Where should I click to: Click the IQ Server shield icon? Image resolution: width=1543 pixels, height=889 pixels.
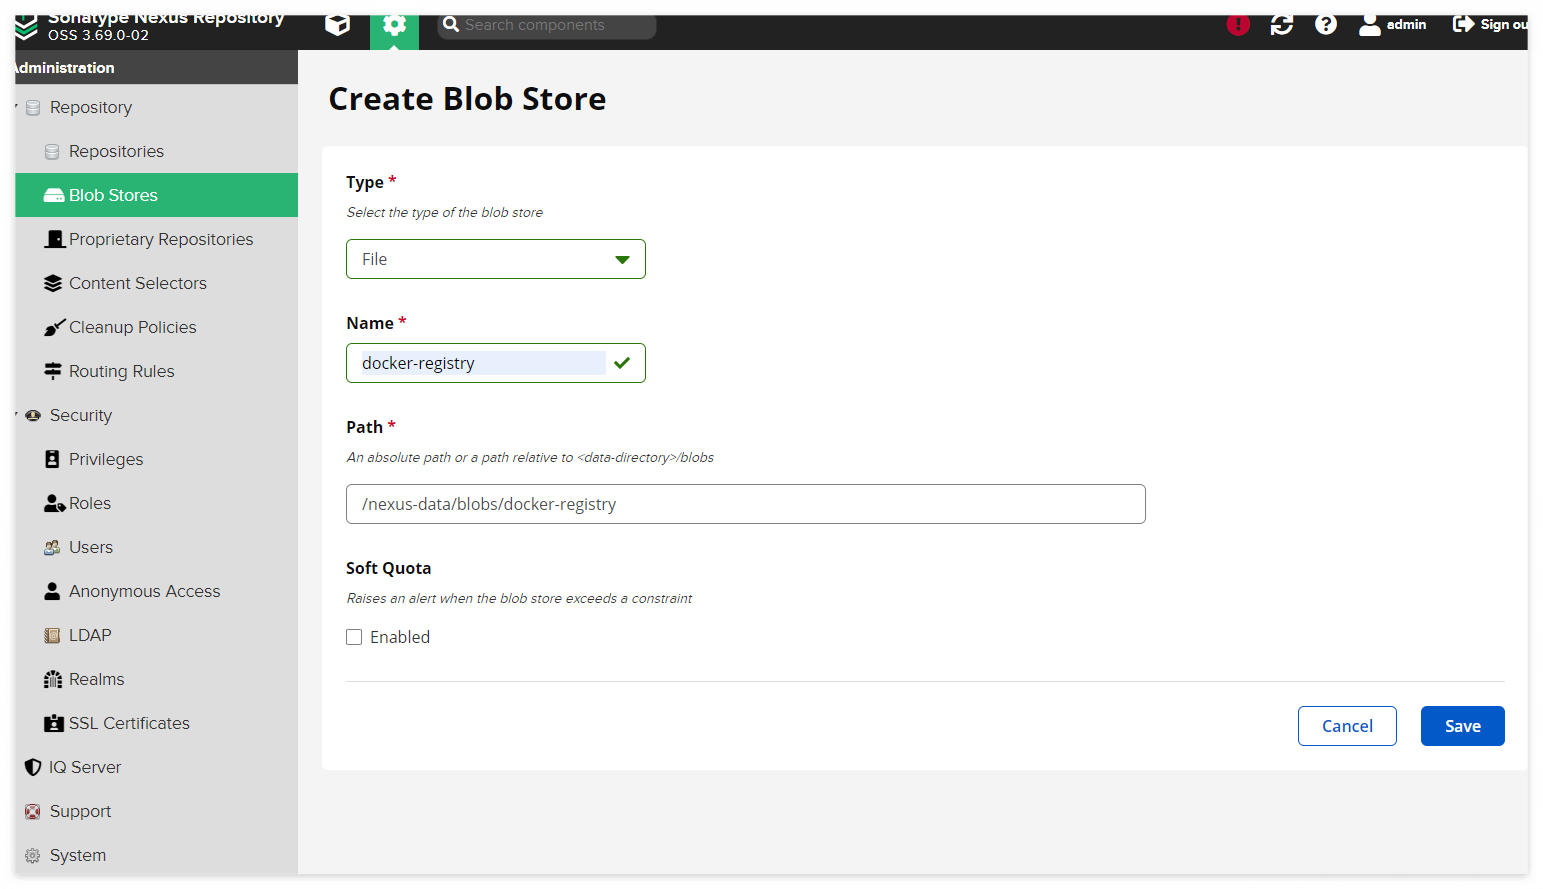[33, 767]
